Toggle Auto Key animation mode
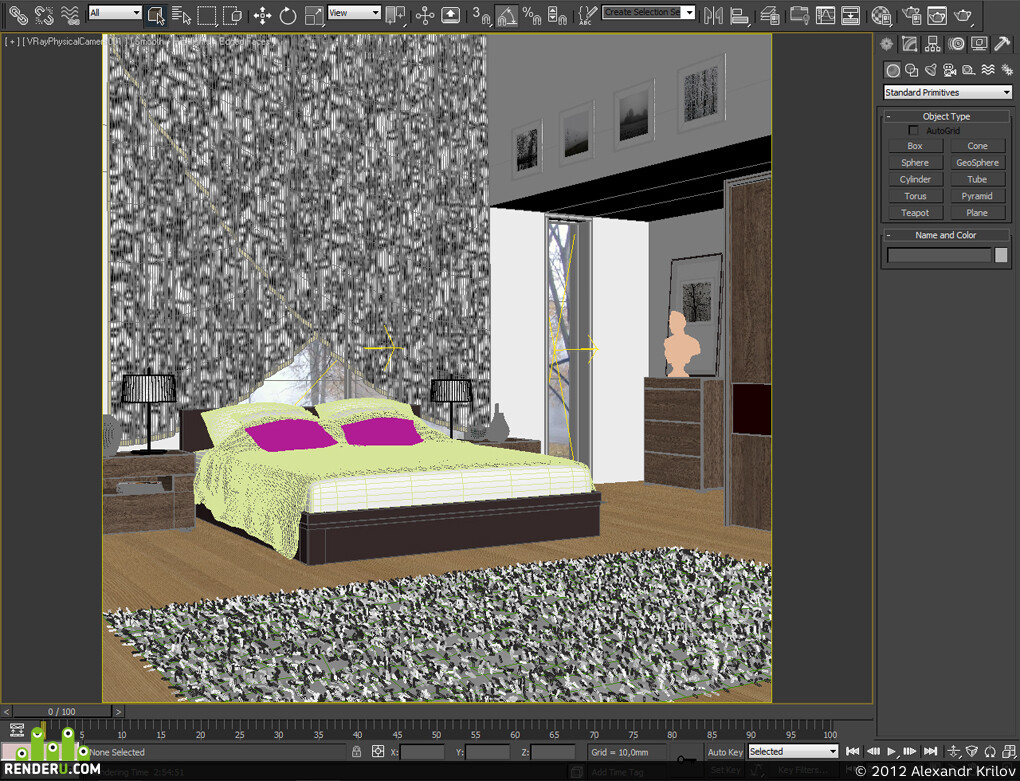The image size is (1020, 781). pos(725,752)
